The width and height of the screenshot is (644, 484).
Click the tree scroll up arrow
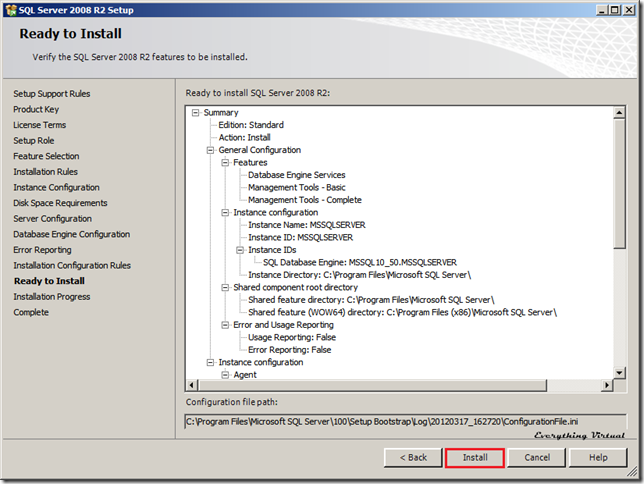pyautogui.click(x=619, y=112)
